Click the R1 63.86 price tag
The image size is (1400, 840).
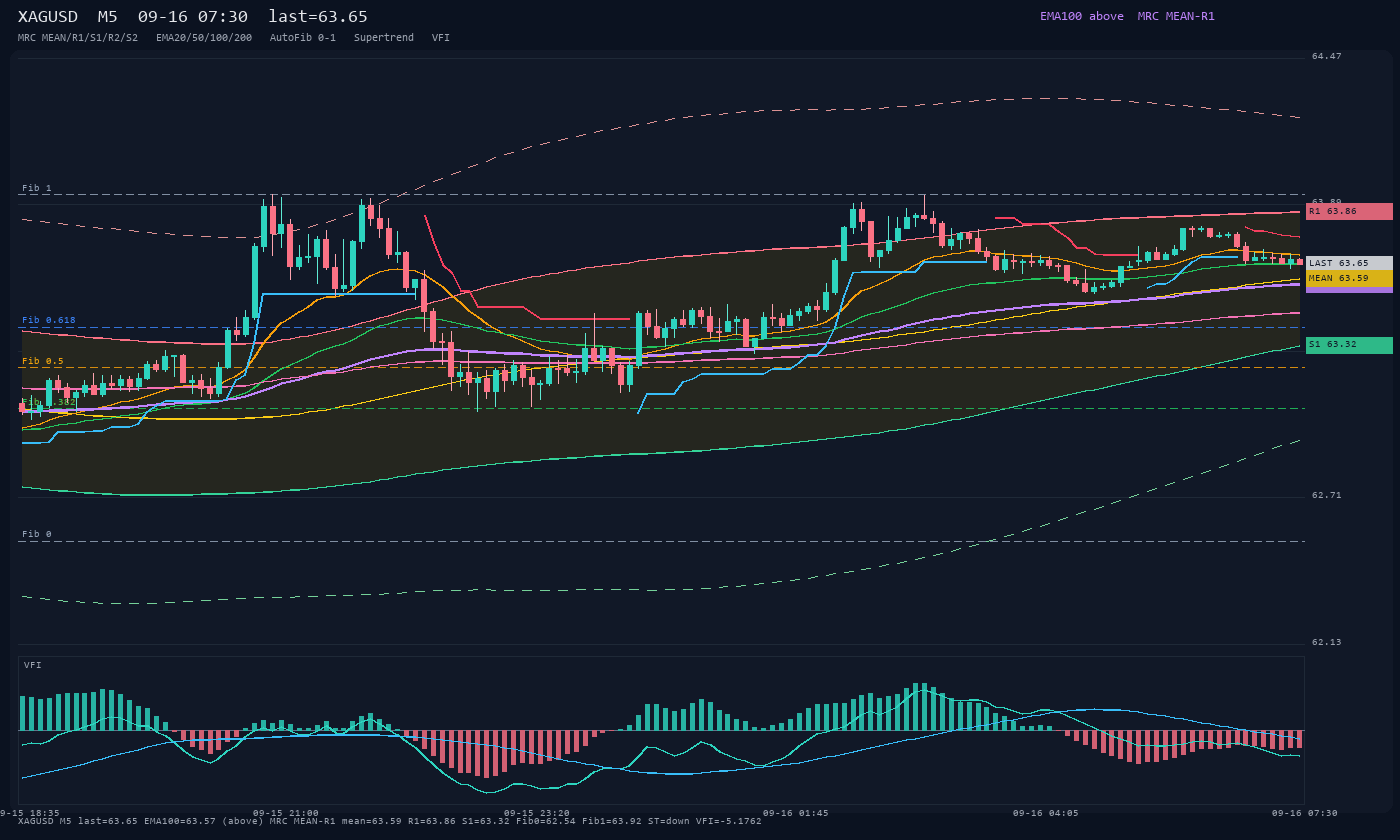tap(1349, 211)
